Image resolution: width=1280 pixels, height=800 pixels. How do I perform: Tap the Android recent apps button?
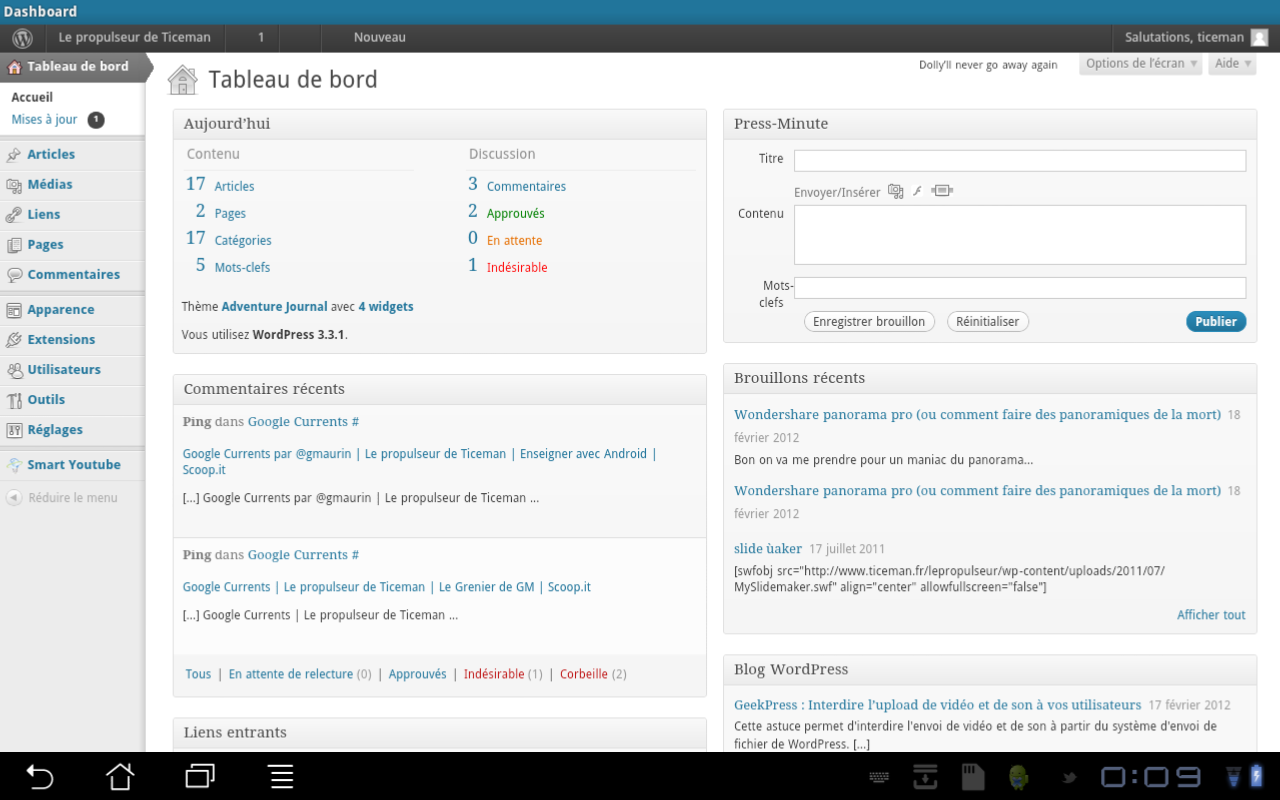pyautogui.click(x=201, y=776)
